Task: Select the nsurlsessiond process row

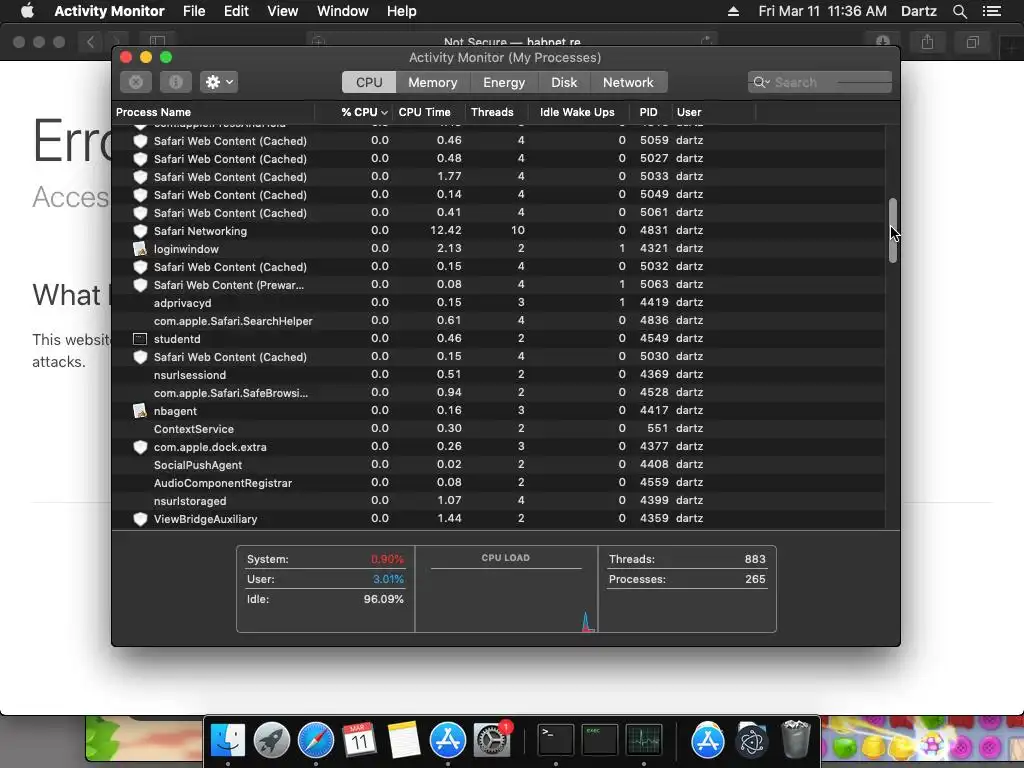Action: (x=499, y=375)
